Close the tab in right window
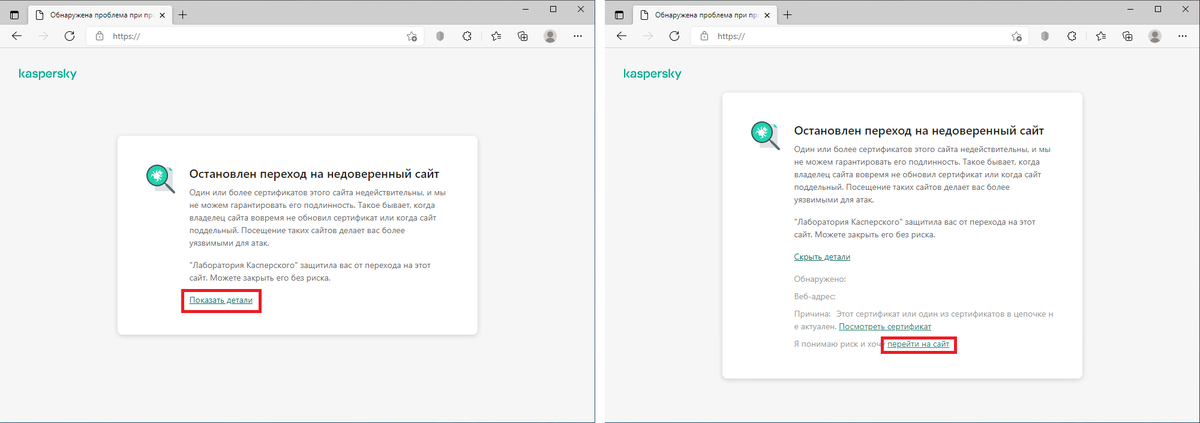Viewport: 1200px width, 423px height. 768,15
